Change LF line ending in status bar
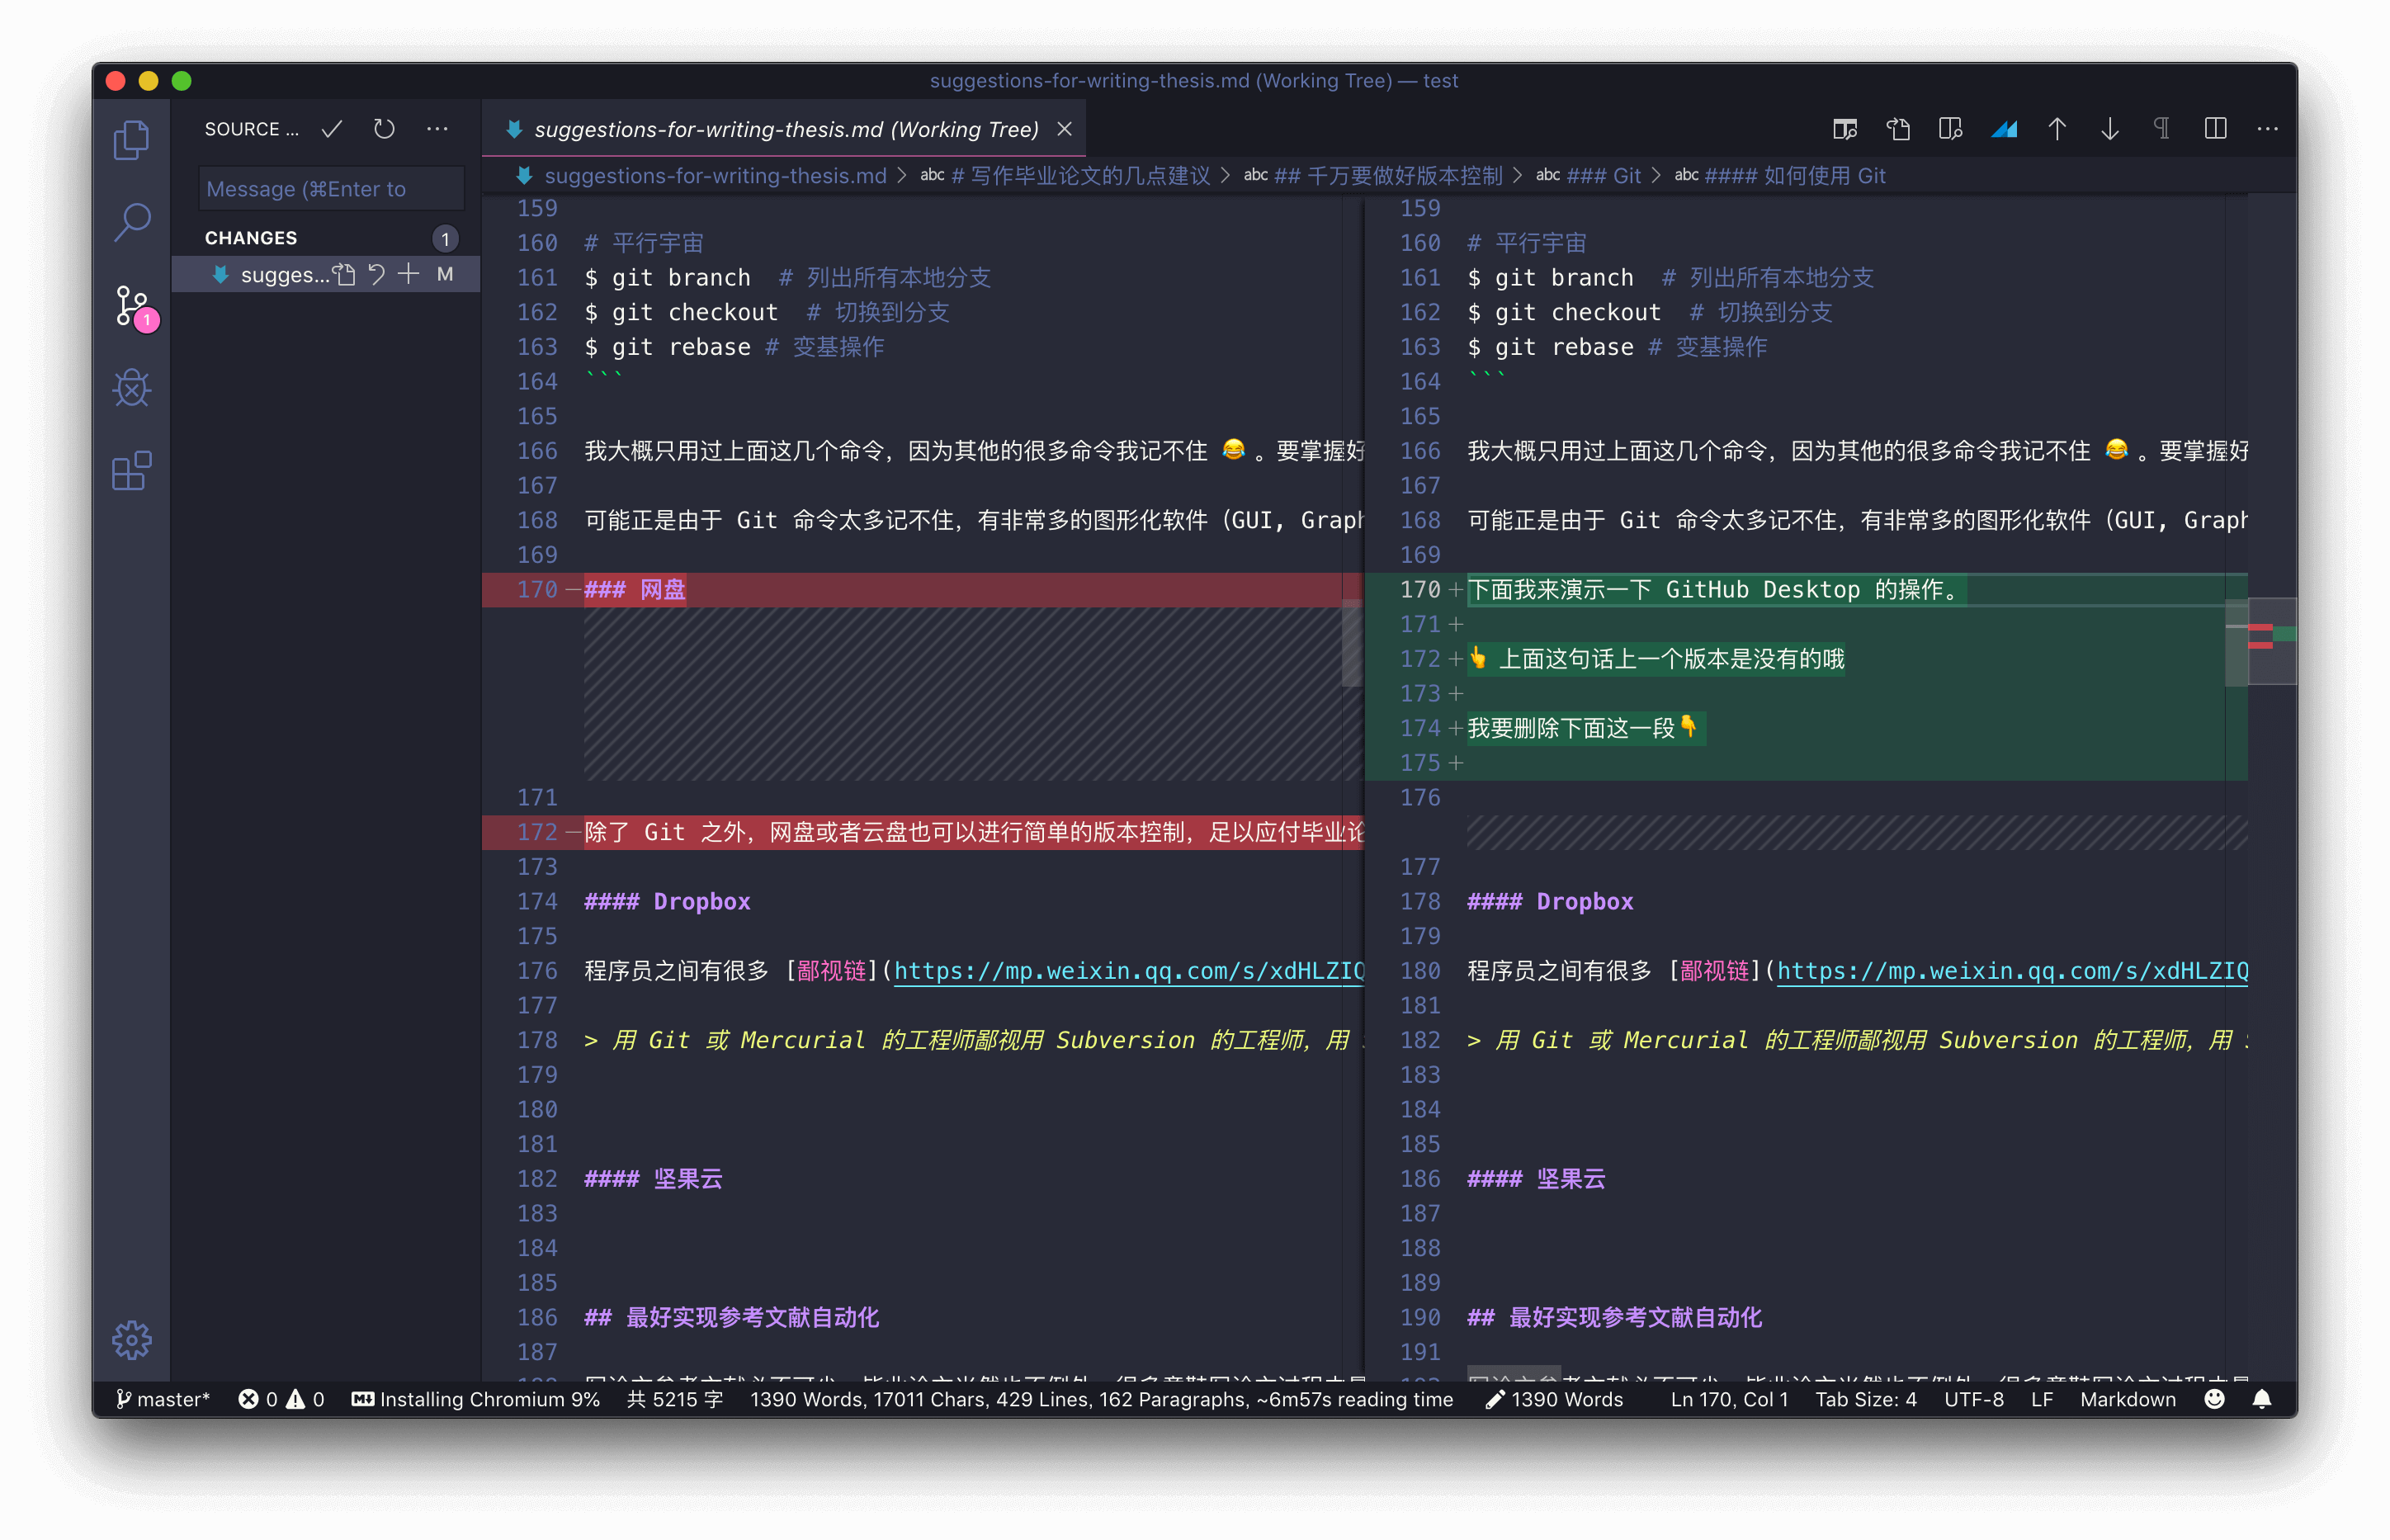Viewport: 2390px width, 1540px height. coord(2042,1399)
